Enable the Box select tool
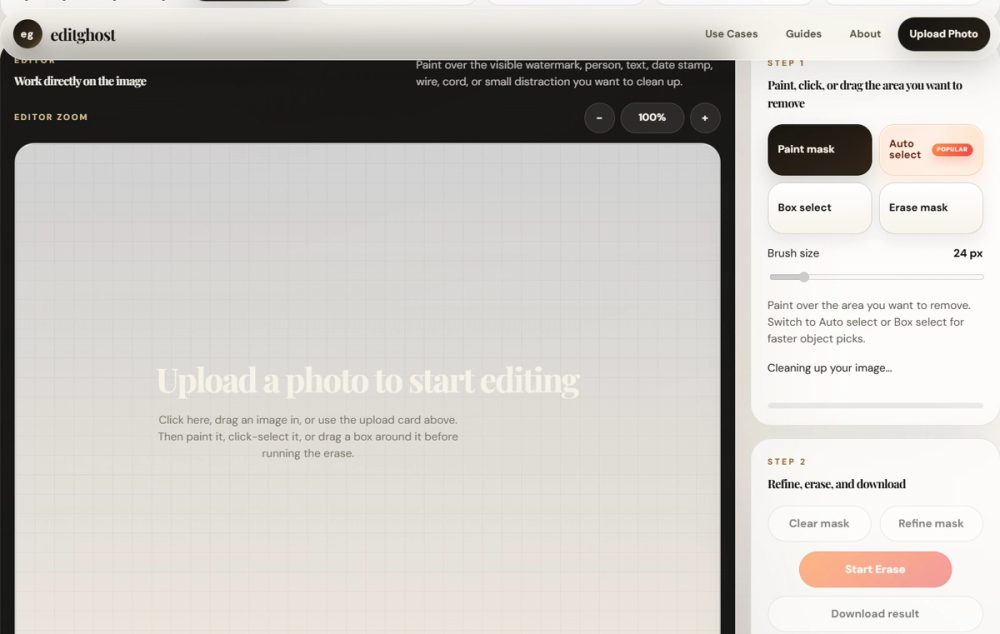1000x634 pixels. pyautogui.click(x=819, y=207)
